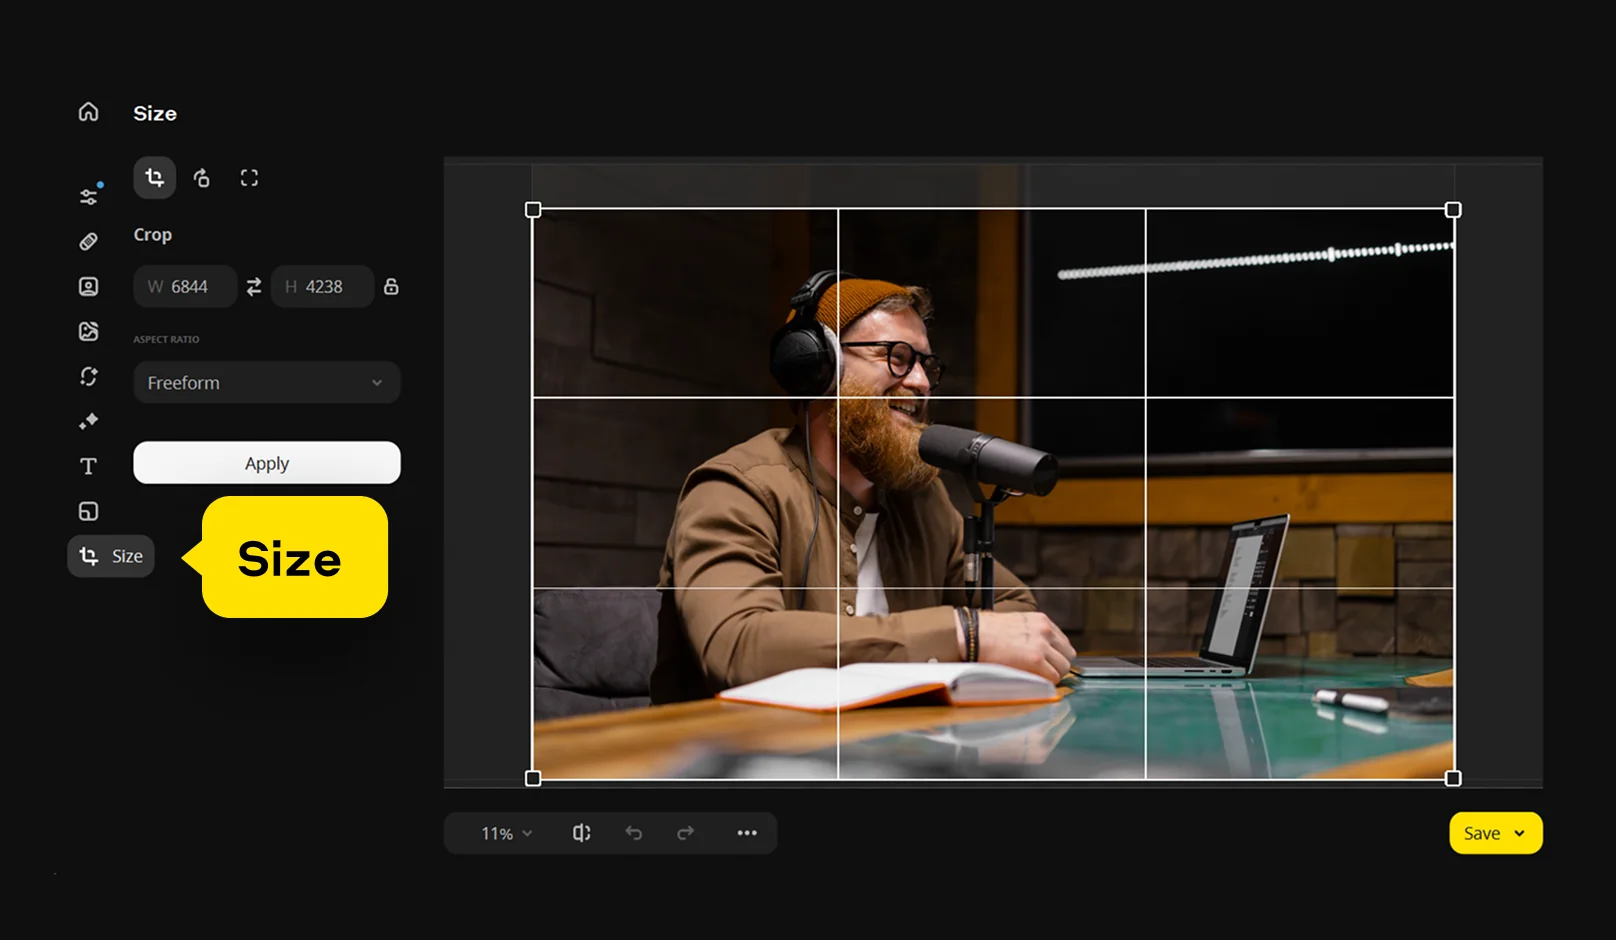Expand the Freeform aspect ratio dropdown

pos(267,383)
